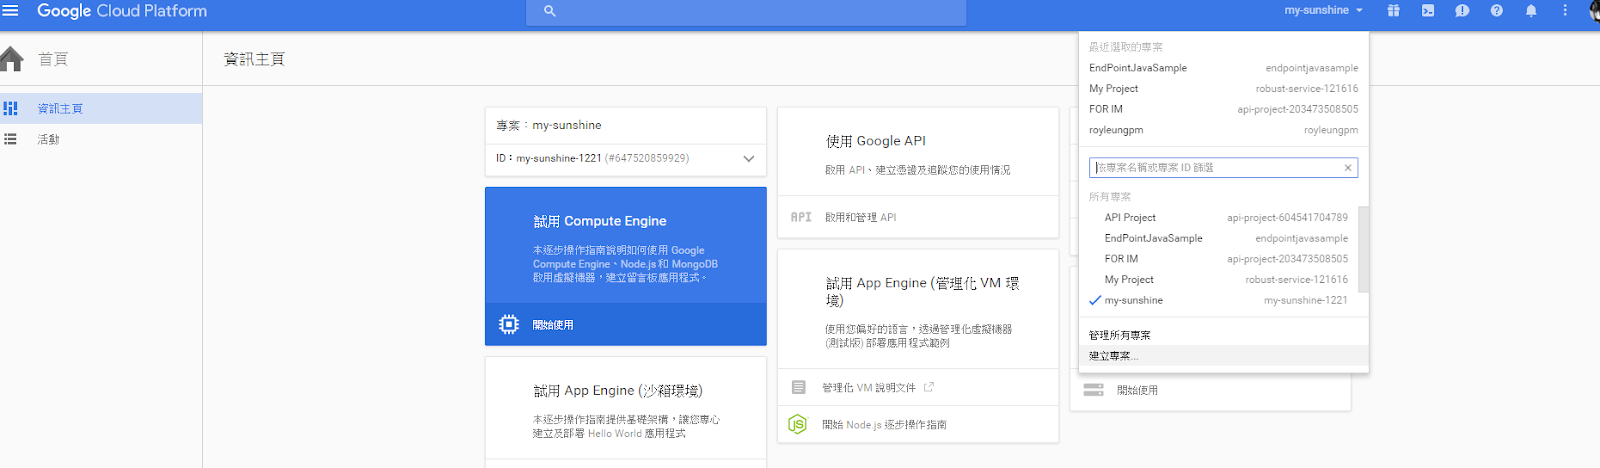Screen dimensions: 1600x468
Task: Open 資訊主頁 in the sidebar
Action: [101, 108]
